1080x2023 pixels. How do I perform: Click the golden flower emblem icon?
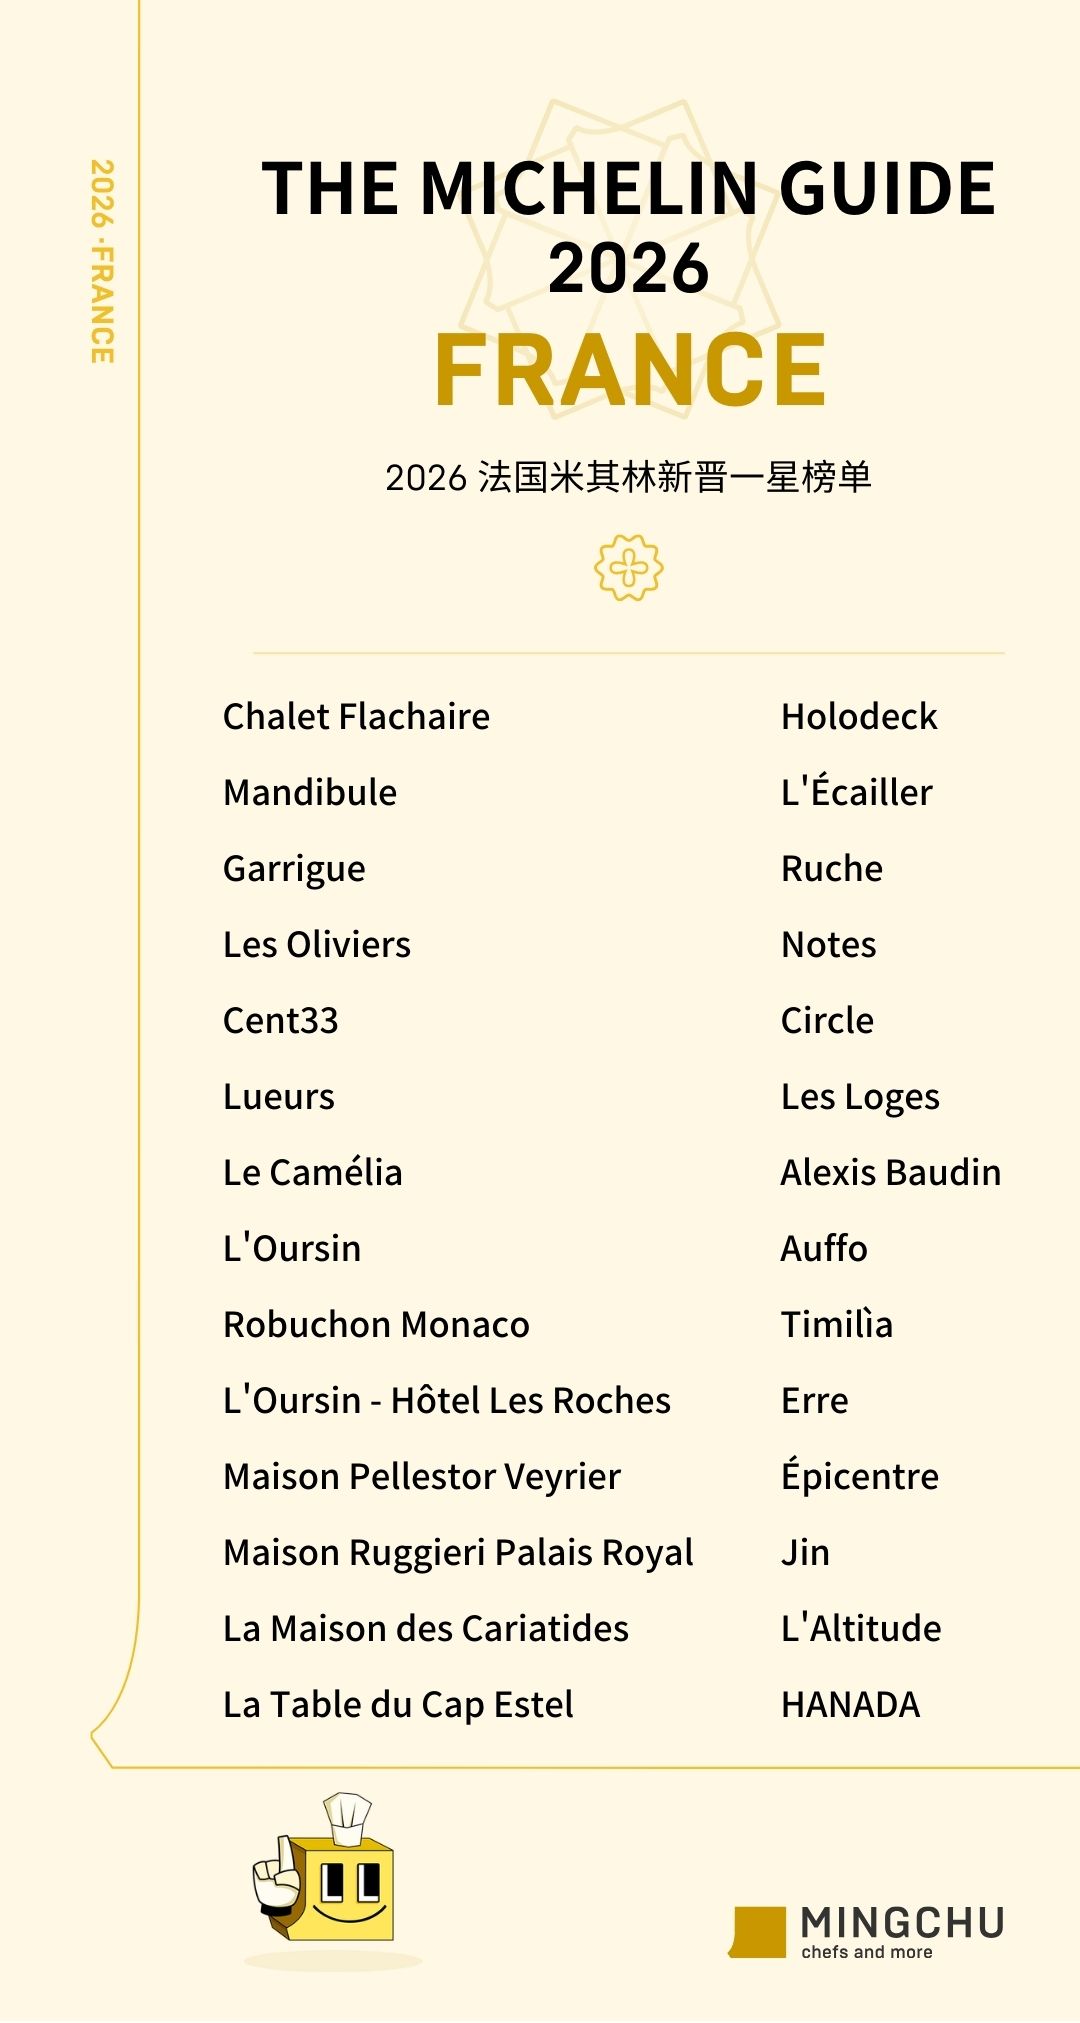pos(628,568)
